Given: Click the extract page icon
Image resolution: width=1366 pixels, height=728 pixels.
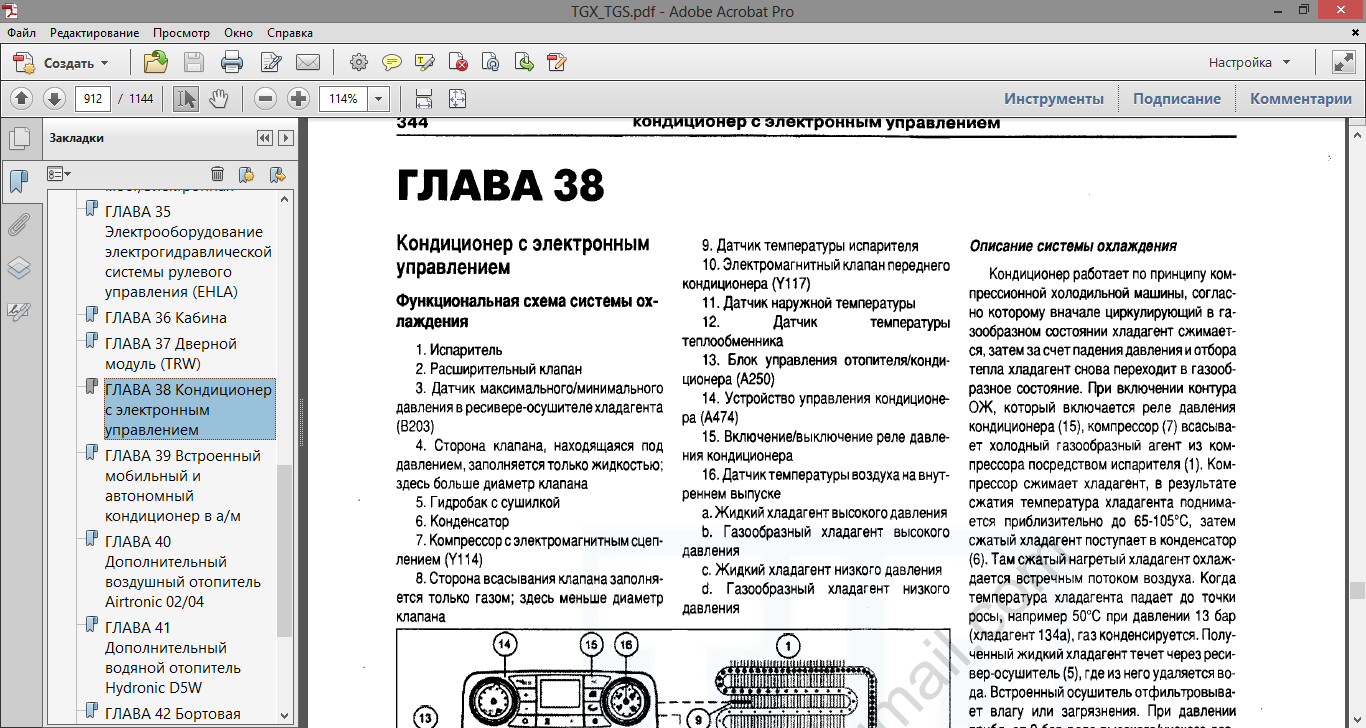Looking at the screenshot, I should [x=524, y=63].
